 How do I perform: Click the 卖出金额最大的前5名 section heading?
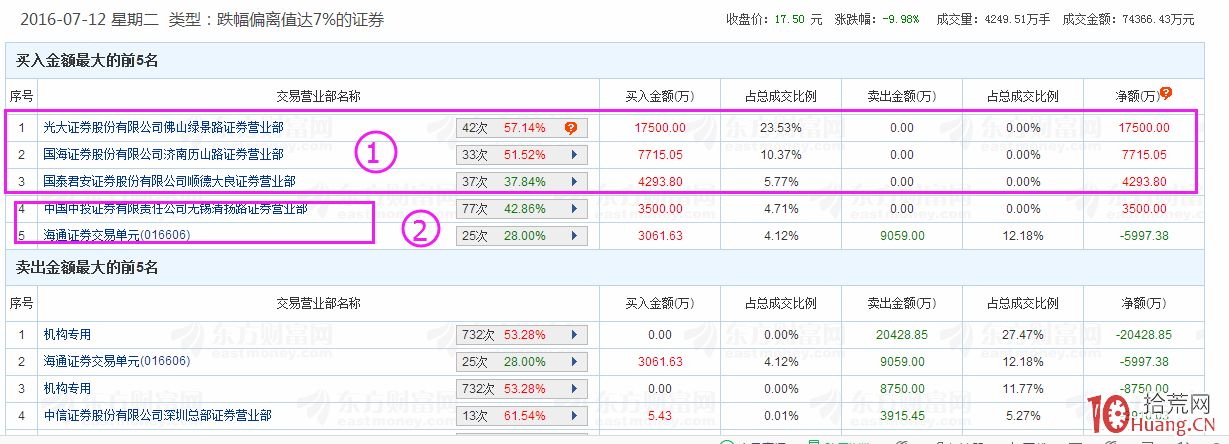87,268
